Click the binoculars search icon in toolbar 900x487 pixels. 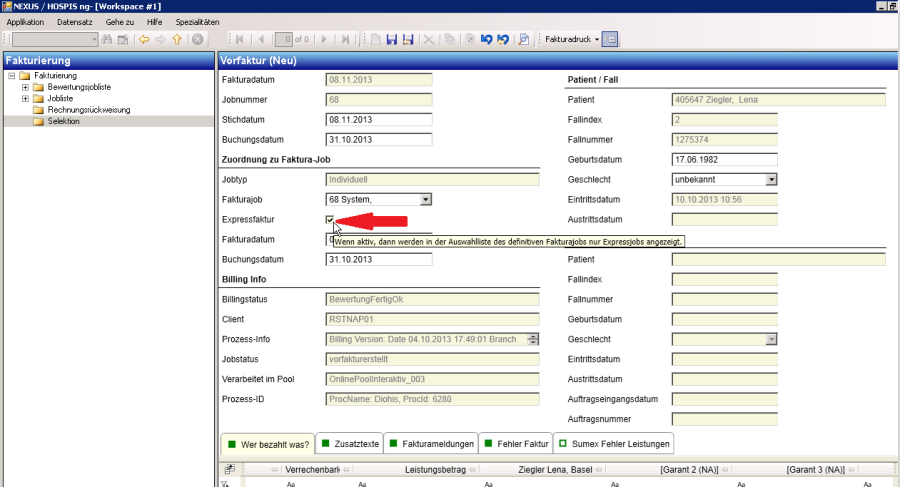point(108,39)
